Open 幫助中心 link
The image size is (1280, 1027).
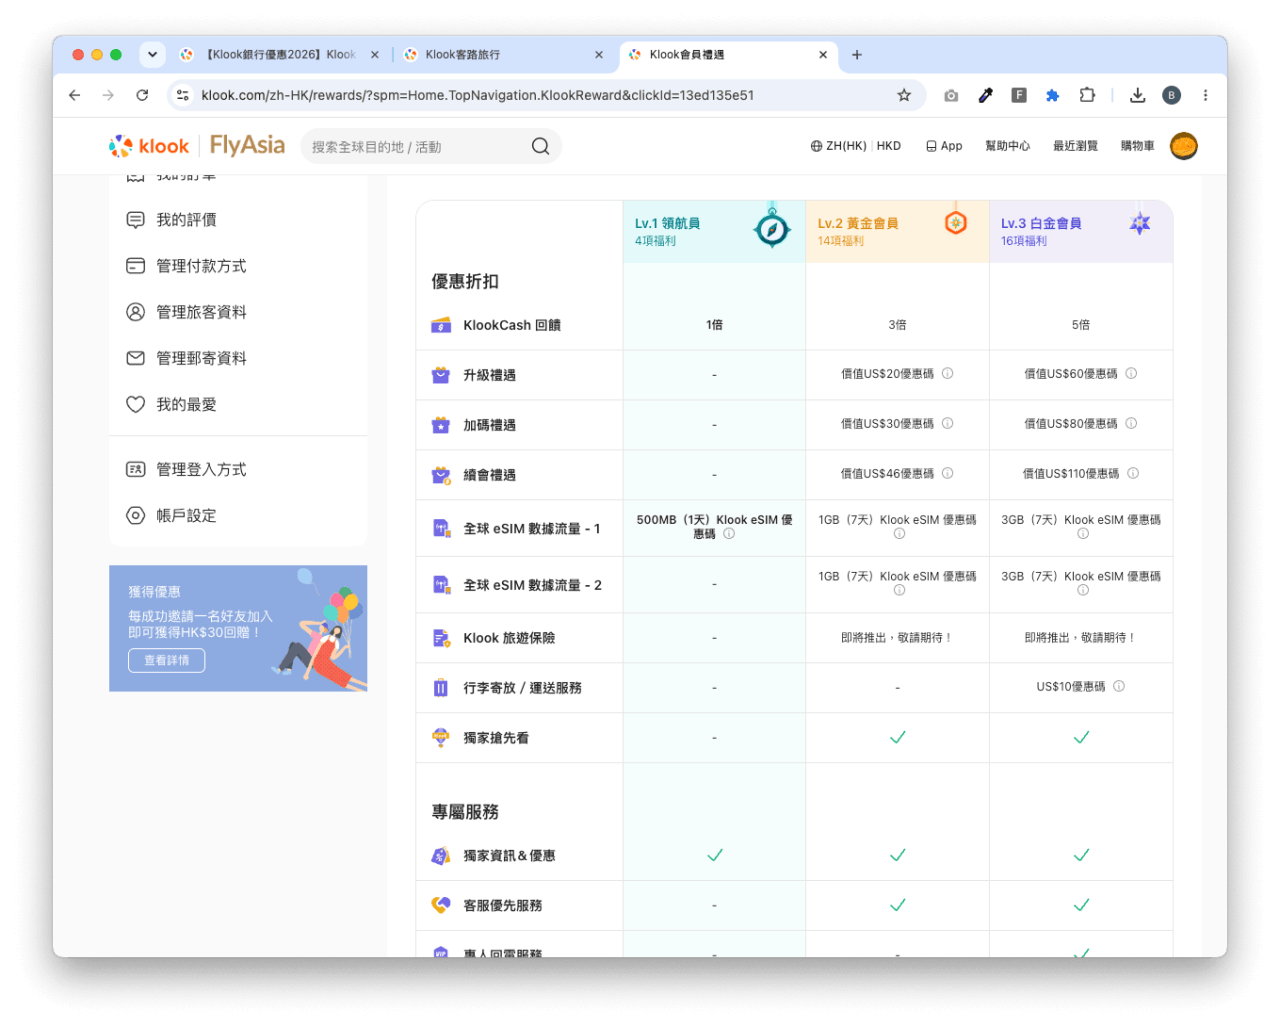point(1007,146)
